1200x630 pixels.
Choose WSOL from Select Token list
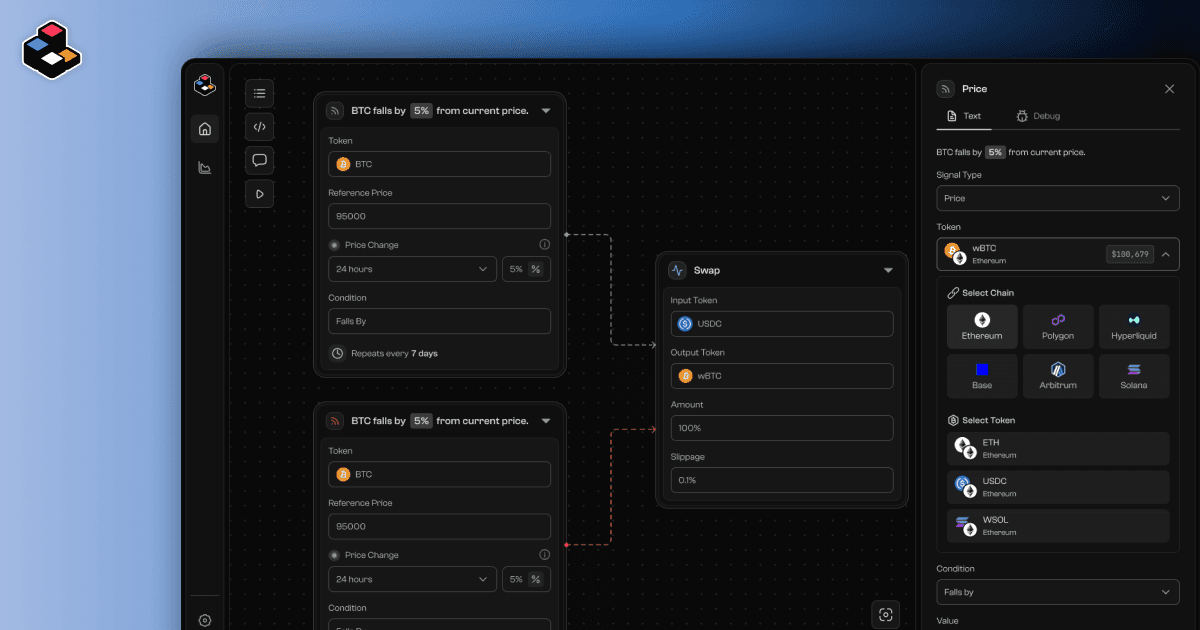(1058, 526)
